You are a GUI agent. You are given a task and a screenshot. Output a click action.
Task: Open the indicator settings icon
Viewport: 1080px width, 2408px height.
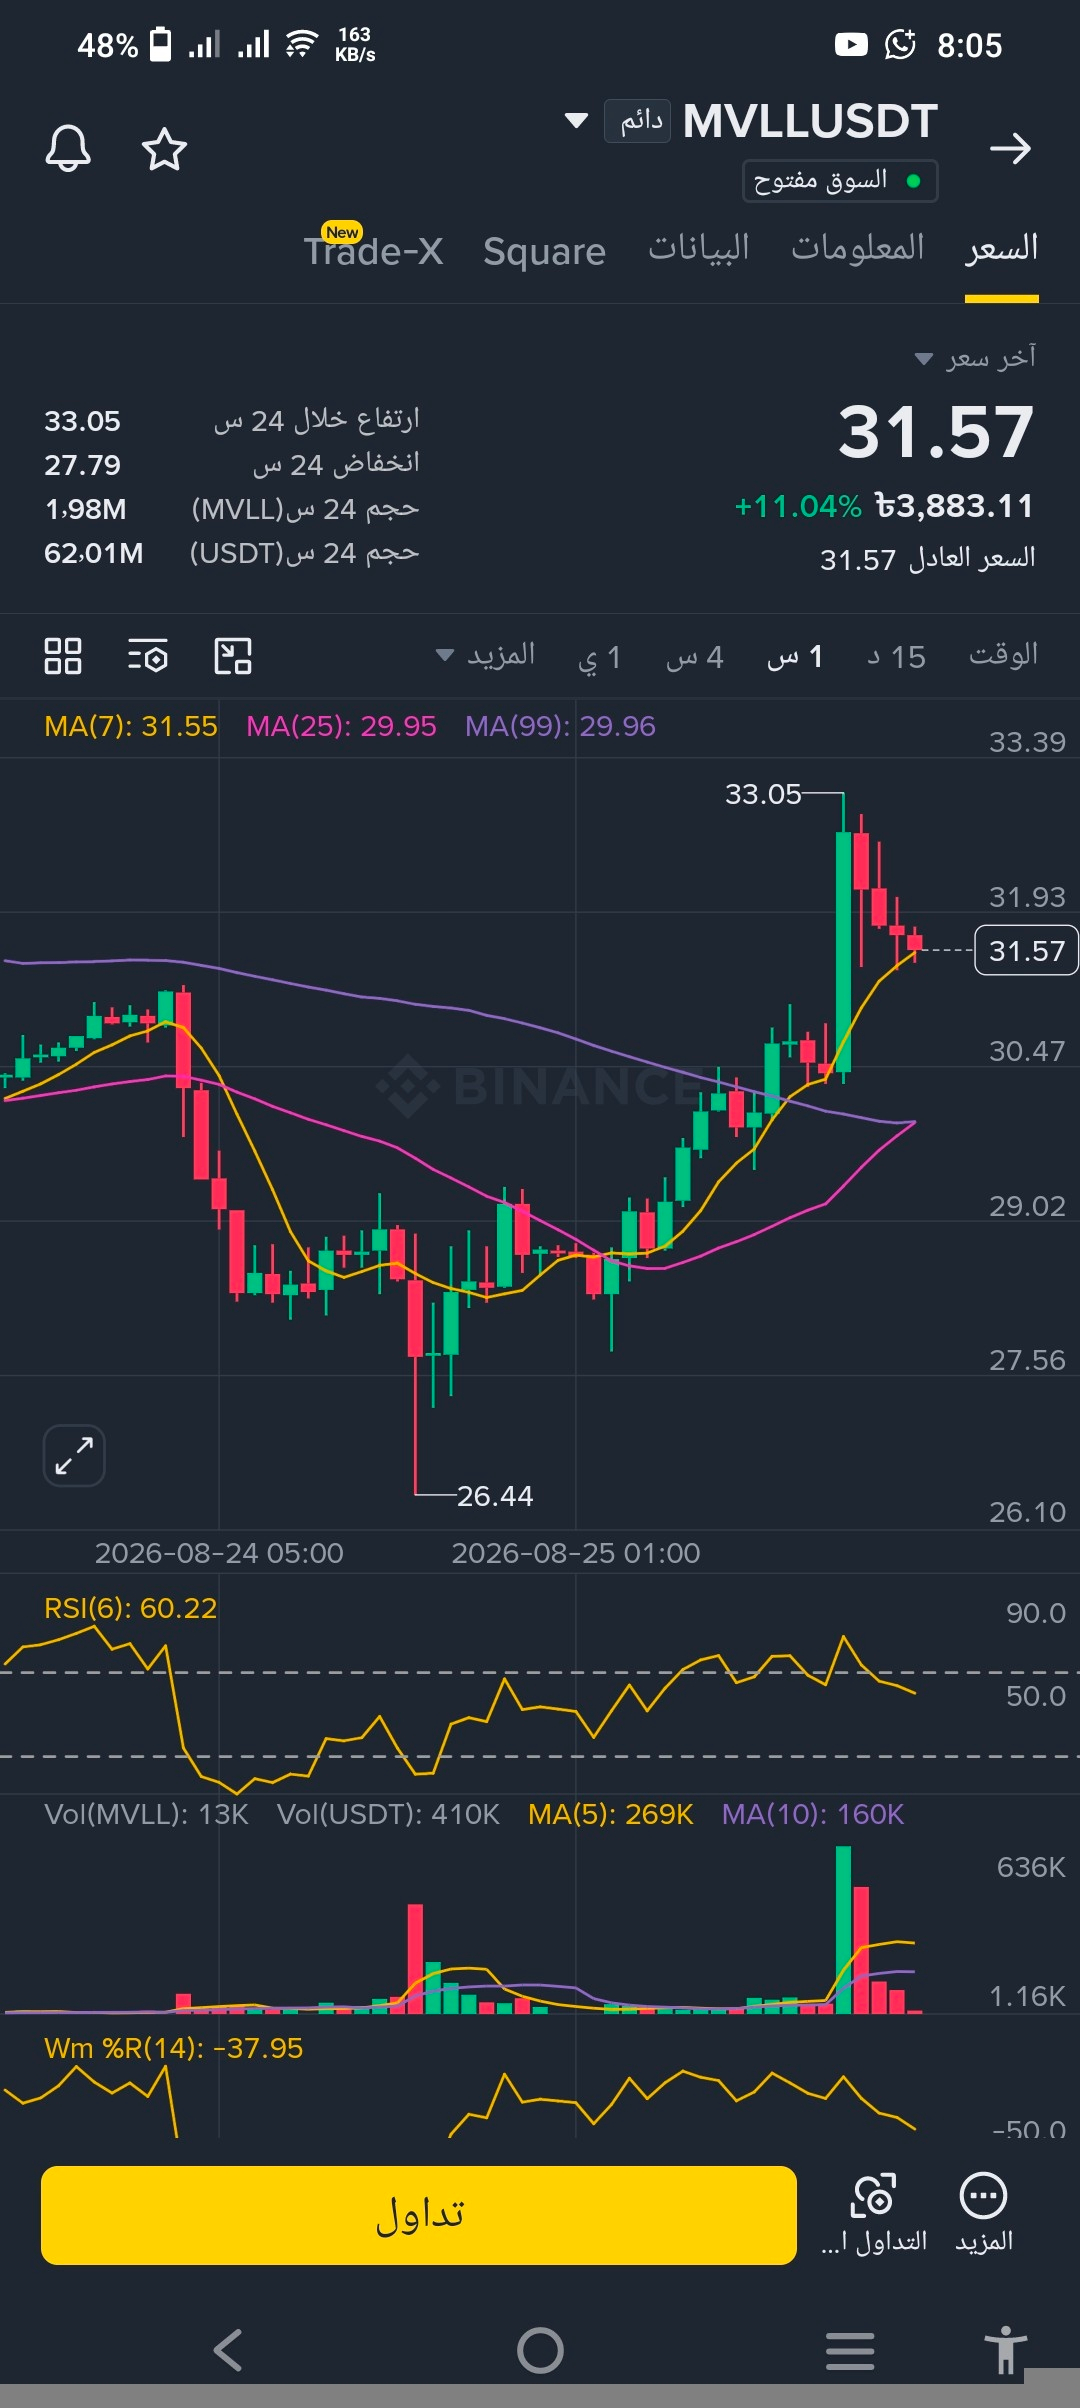pos(148,656)
